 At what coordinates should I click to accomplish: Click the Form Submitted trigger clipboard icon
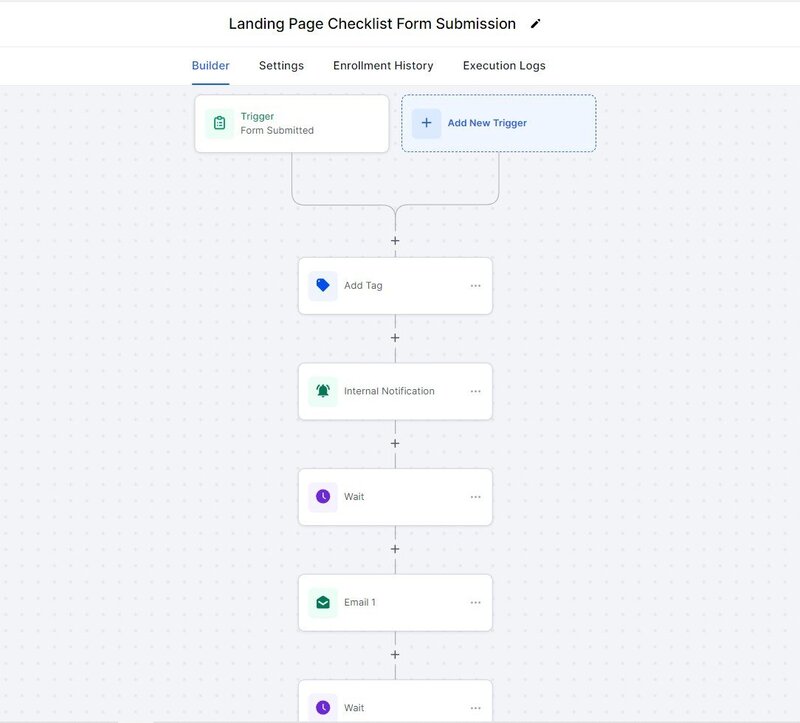pos(220,123)
